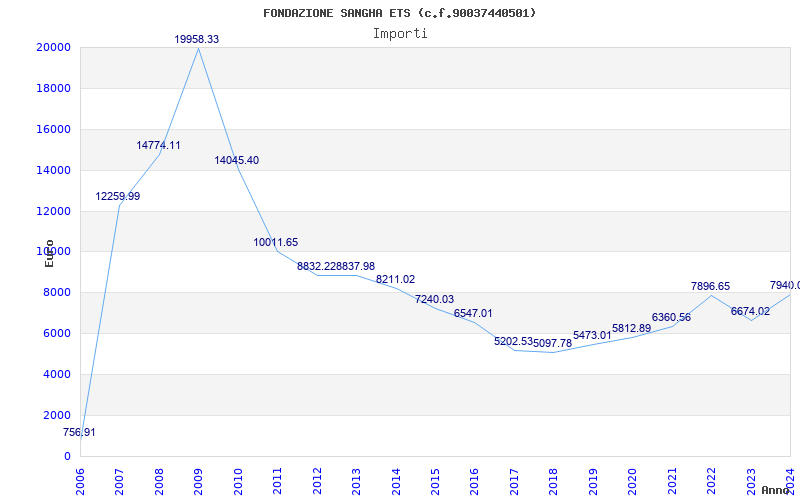This screenshot has height=500, width=800.
Task: Click the x-axis year 2022
Action: [x=711, y=482]
